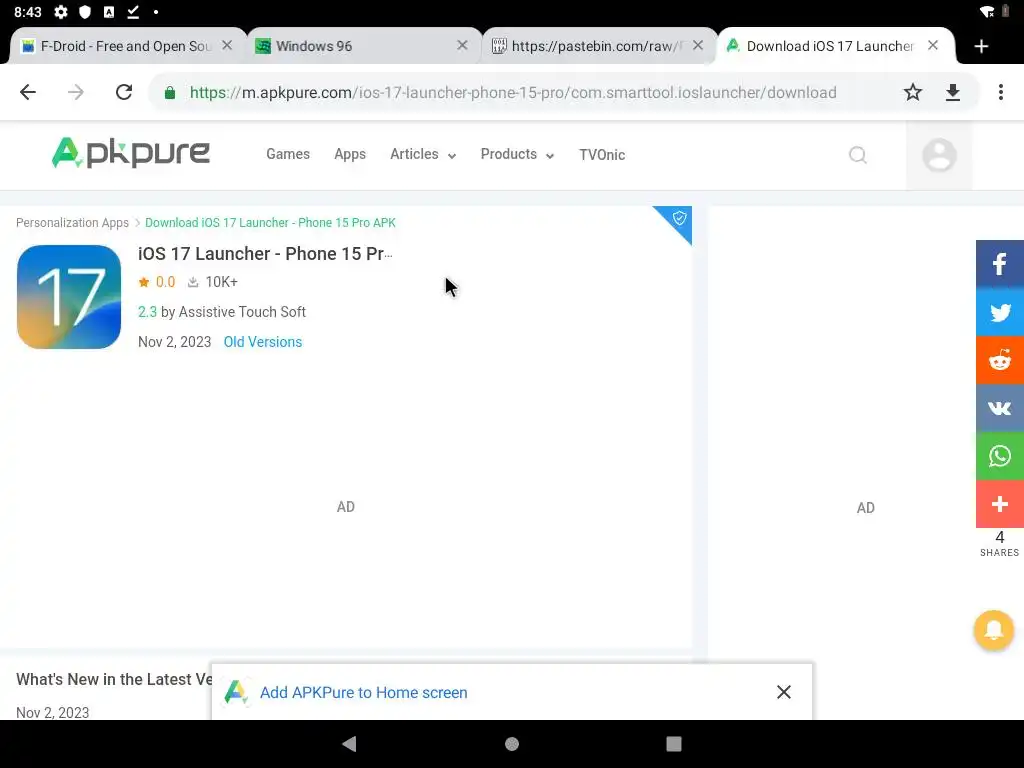
Task: Share page on WhatsApp
Action: tap(1000, 456)
